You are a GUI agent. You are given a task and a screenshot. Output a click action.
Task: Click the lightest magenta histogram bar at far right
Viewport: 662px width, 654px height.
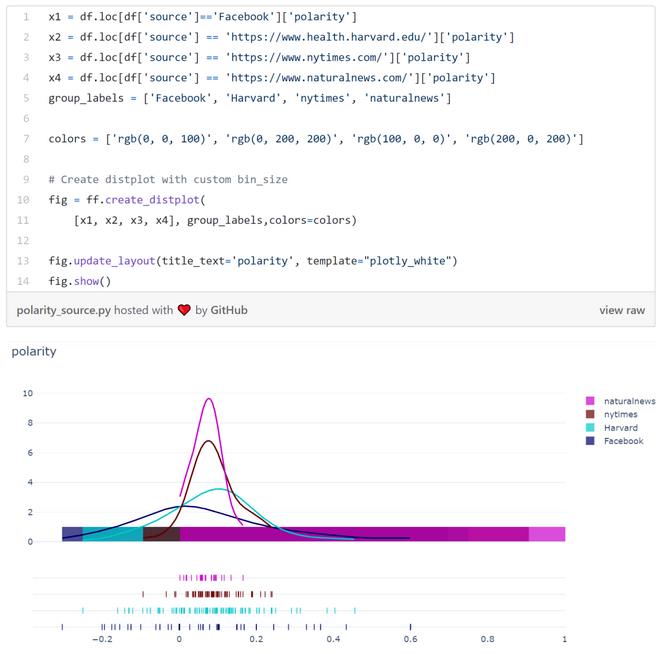pos(547,534)
